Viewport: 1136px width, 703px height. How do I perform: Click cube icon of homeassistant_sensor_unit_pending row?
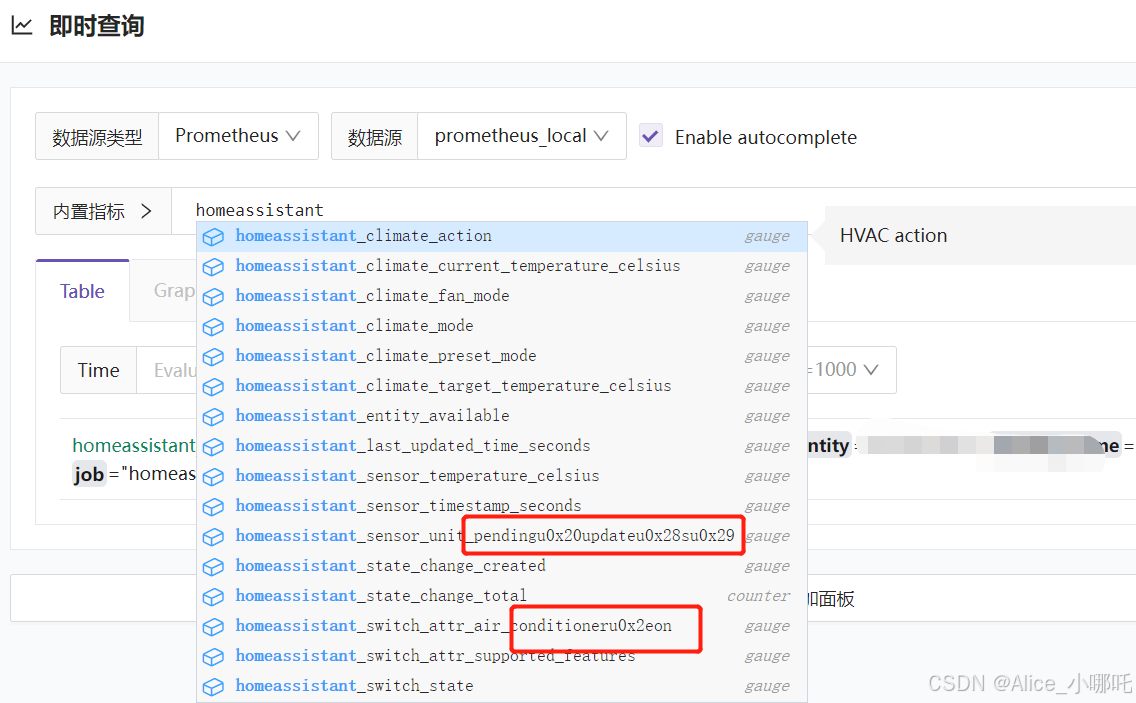213,536
